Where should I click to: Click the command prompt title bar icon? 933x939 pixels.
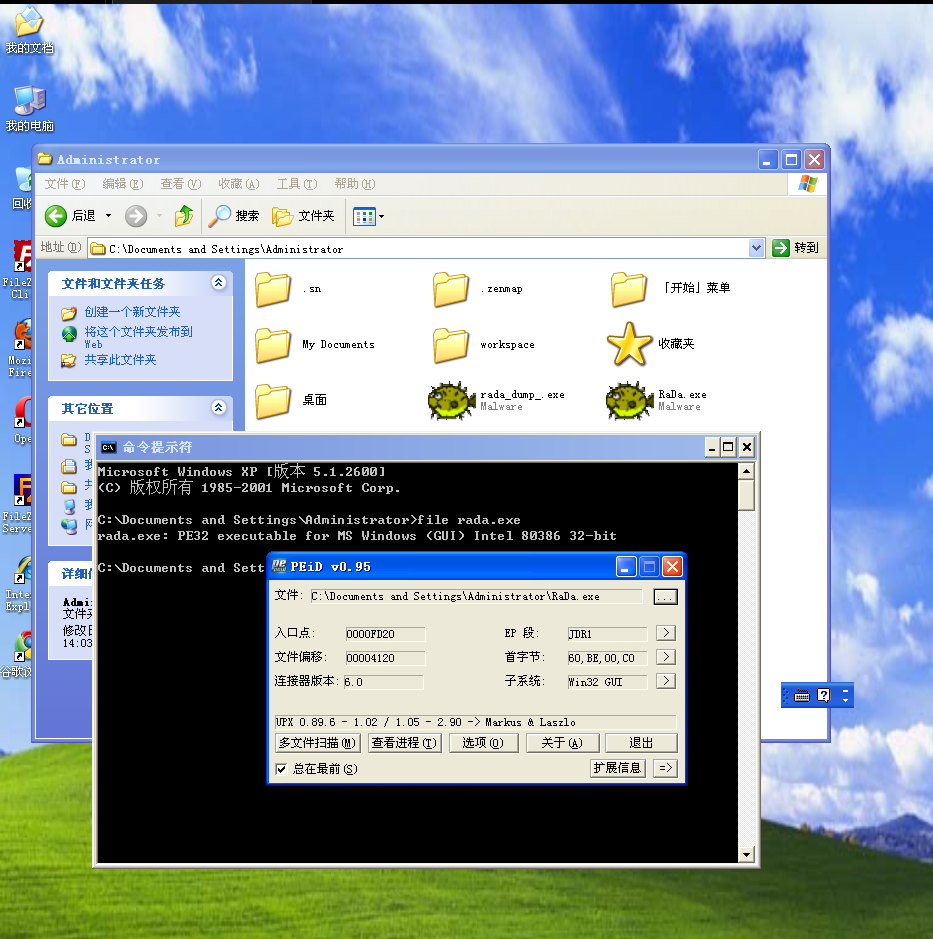tap(108, 447)
